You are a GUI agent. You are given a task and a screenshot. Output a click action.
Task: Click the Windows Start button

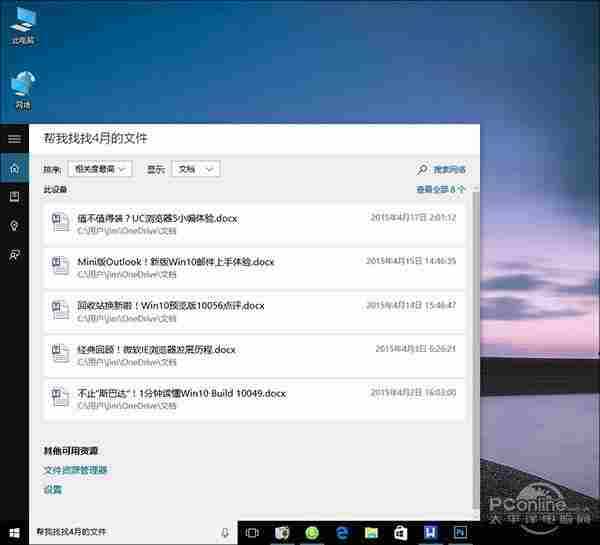[14, 532]
